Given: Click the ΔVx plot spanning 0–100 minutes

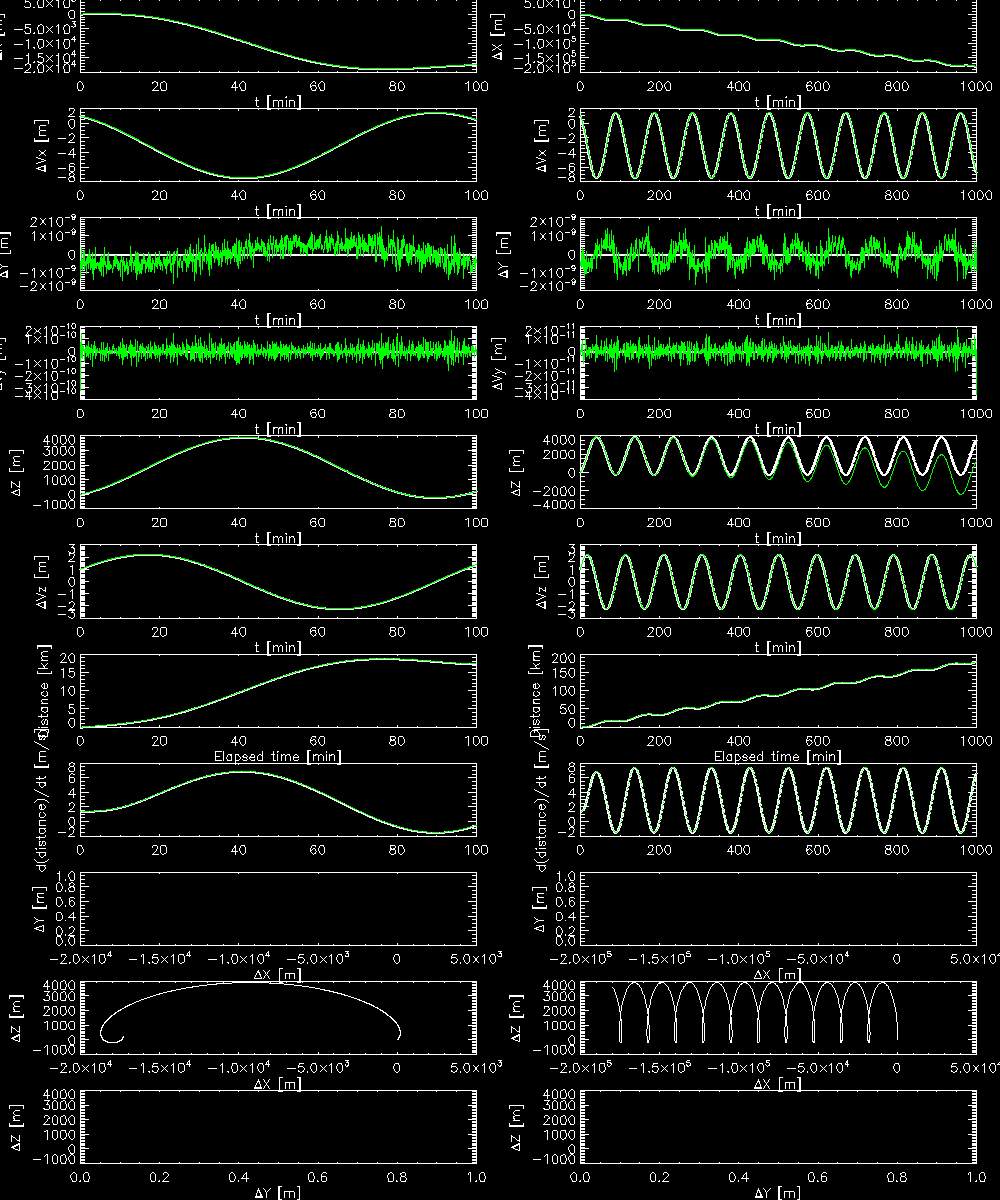Looking at the screenshot, I should 277,145.
